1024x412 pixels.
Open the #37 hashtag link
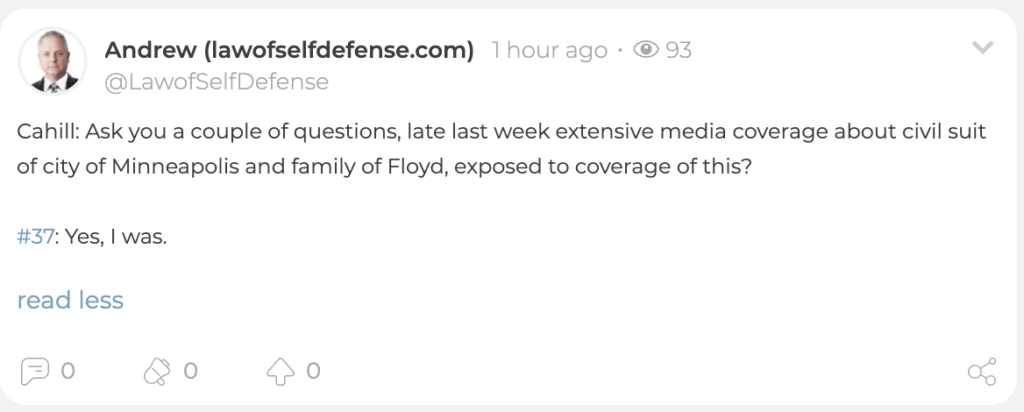(36, 237)
